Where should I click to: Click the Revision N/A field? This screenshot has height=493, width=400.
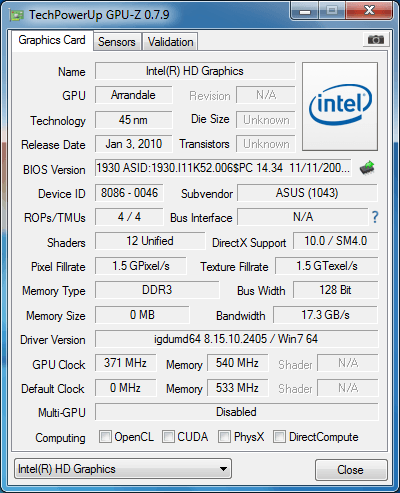(x=266, y=95)
